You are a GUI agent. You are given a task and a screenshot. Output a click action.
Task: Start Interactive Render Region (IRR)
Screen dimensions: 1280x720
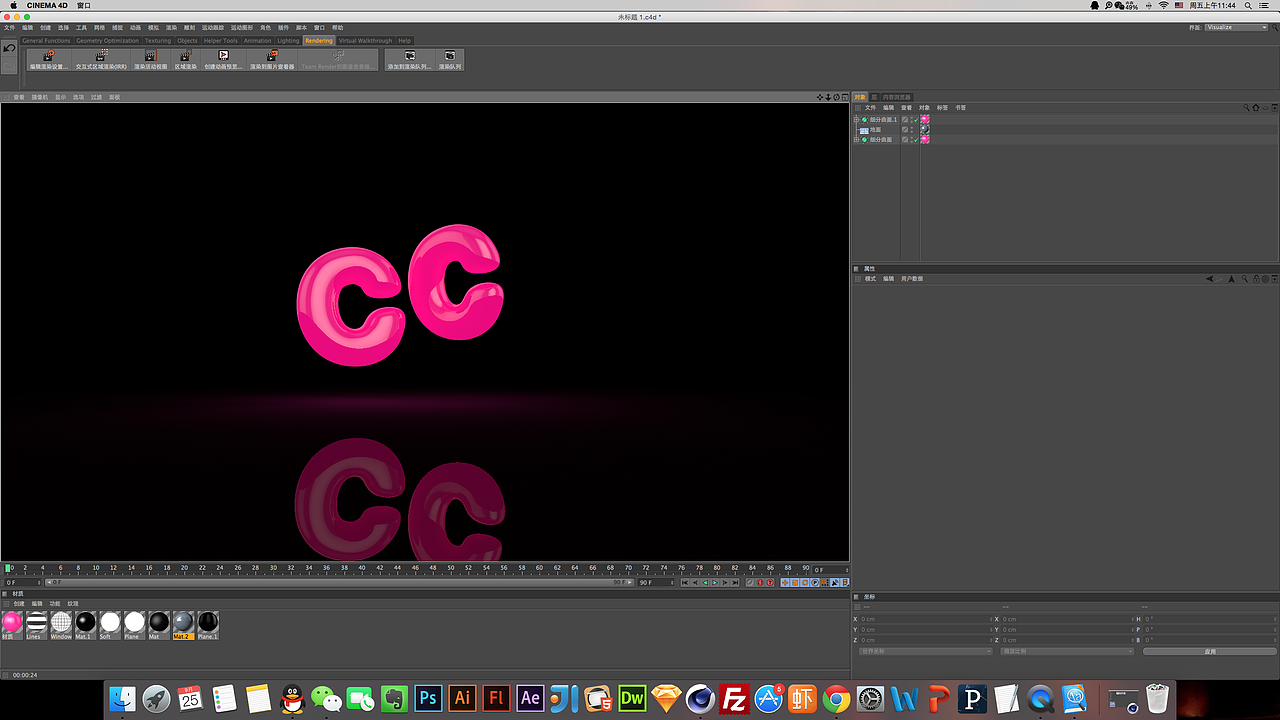[x=101, y=60]
